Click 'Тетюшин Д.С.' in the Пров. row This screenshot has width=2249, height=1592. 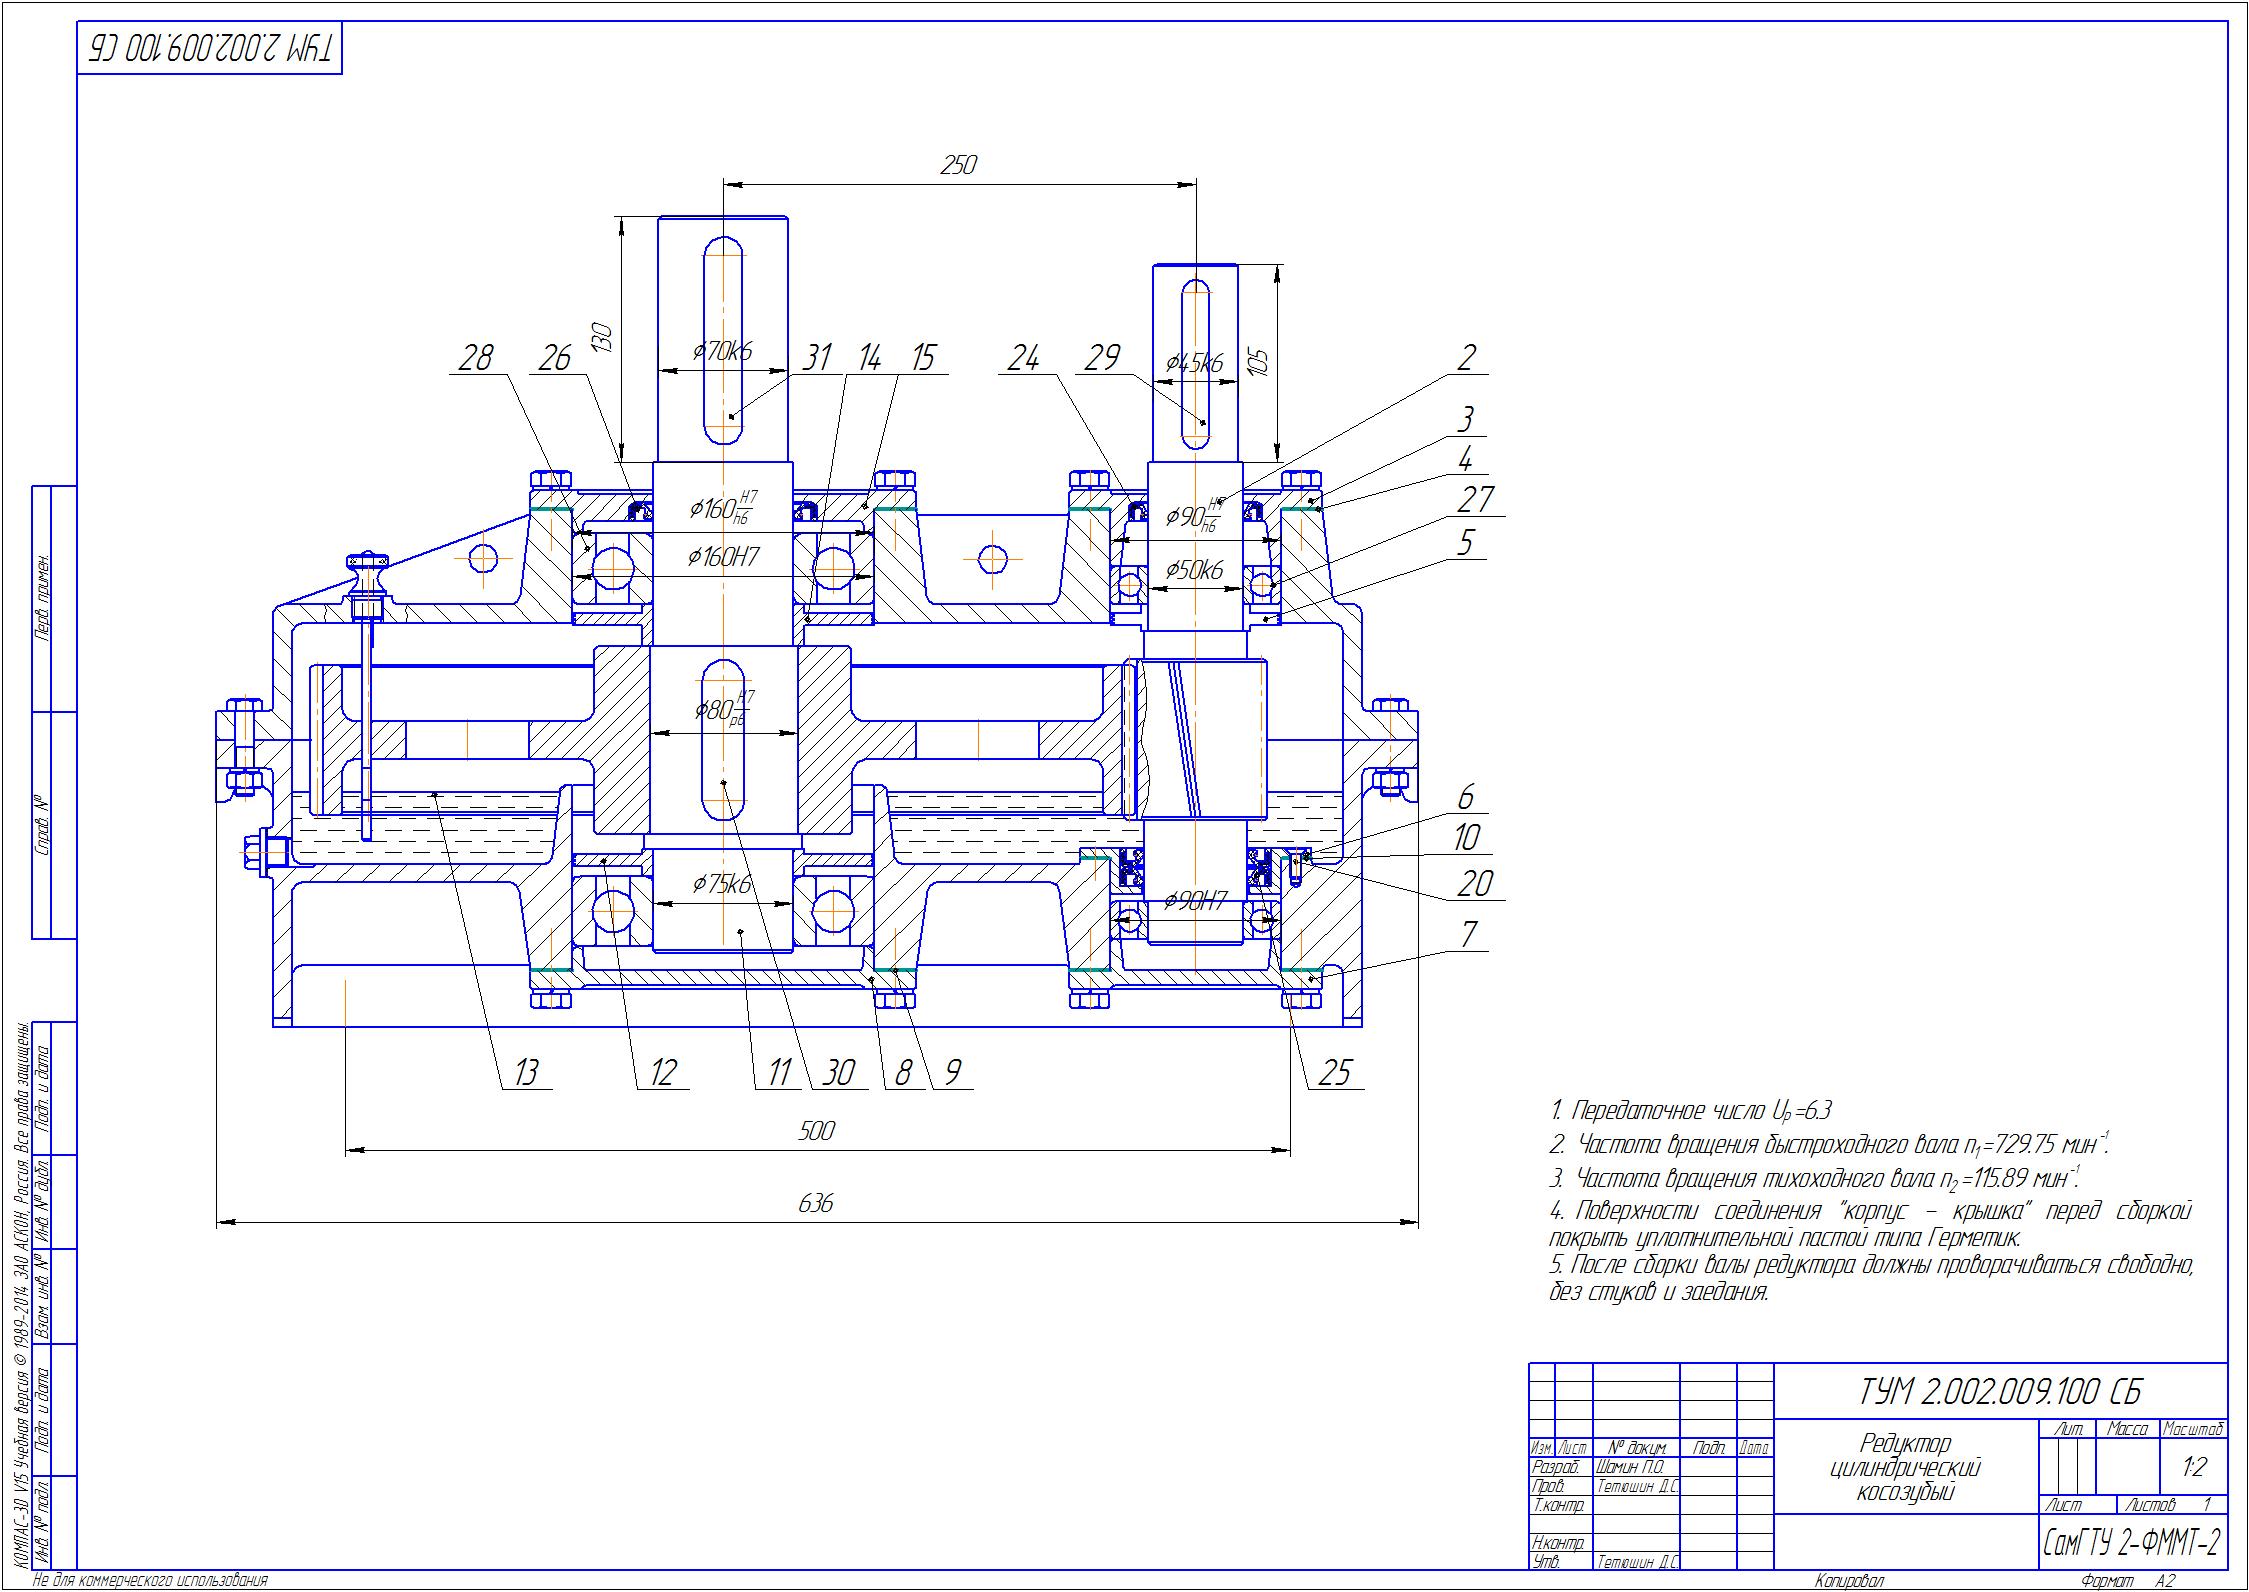(x=1637, y=1486)
